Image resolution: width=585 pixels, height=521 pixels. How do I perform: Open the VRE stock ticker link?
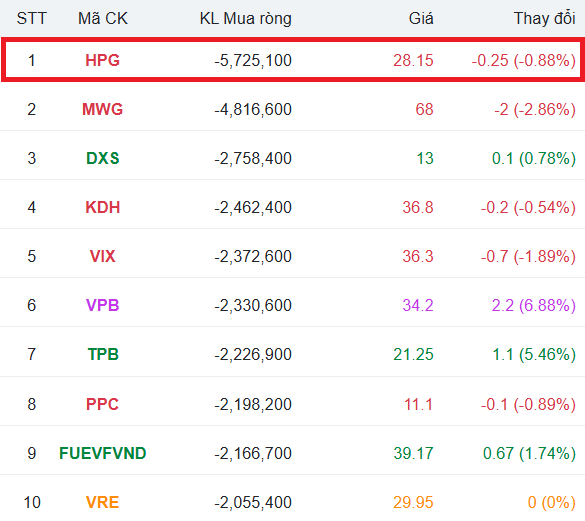[103, 502]
